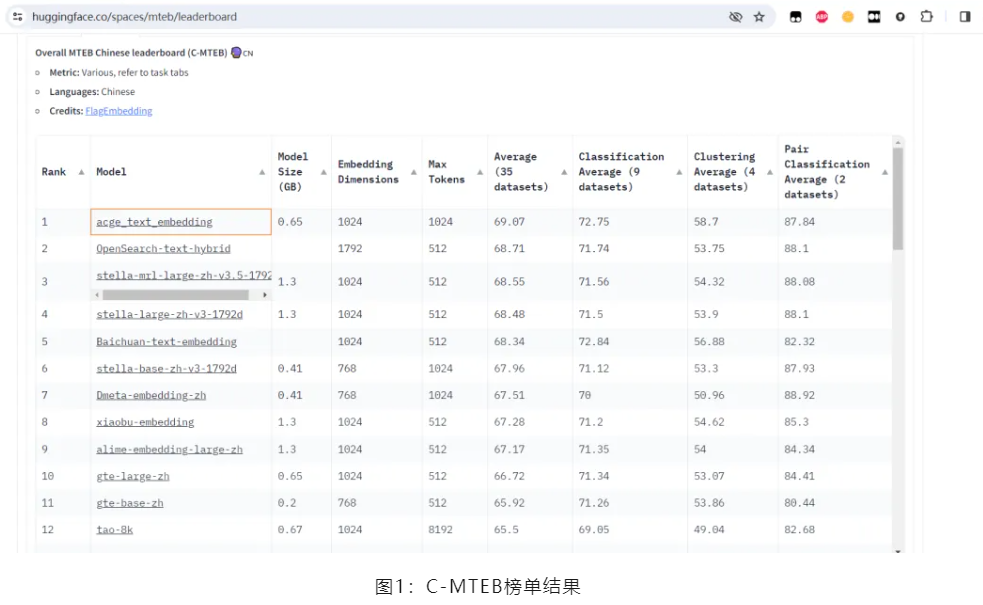Click the crossed-out eye icon in address bar

[735, 17]
